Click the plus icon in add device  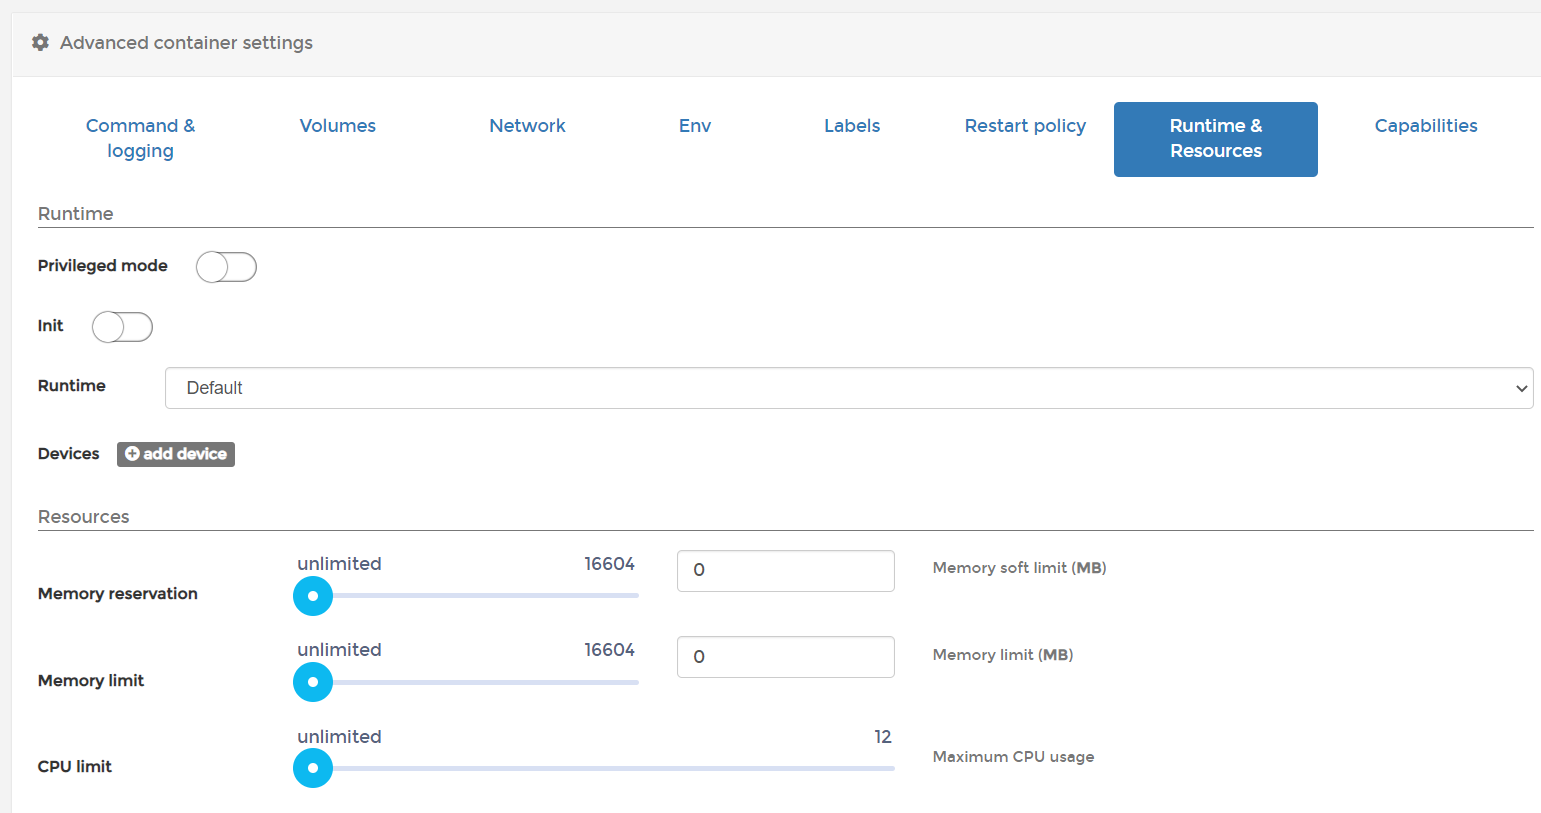tap(132, 454)
